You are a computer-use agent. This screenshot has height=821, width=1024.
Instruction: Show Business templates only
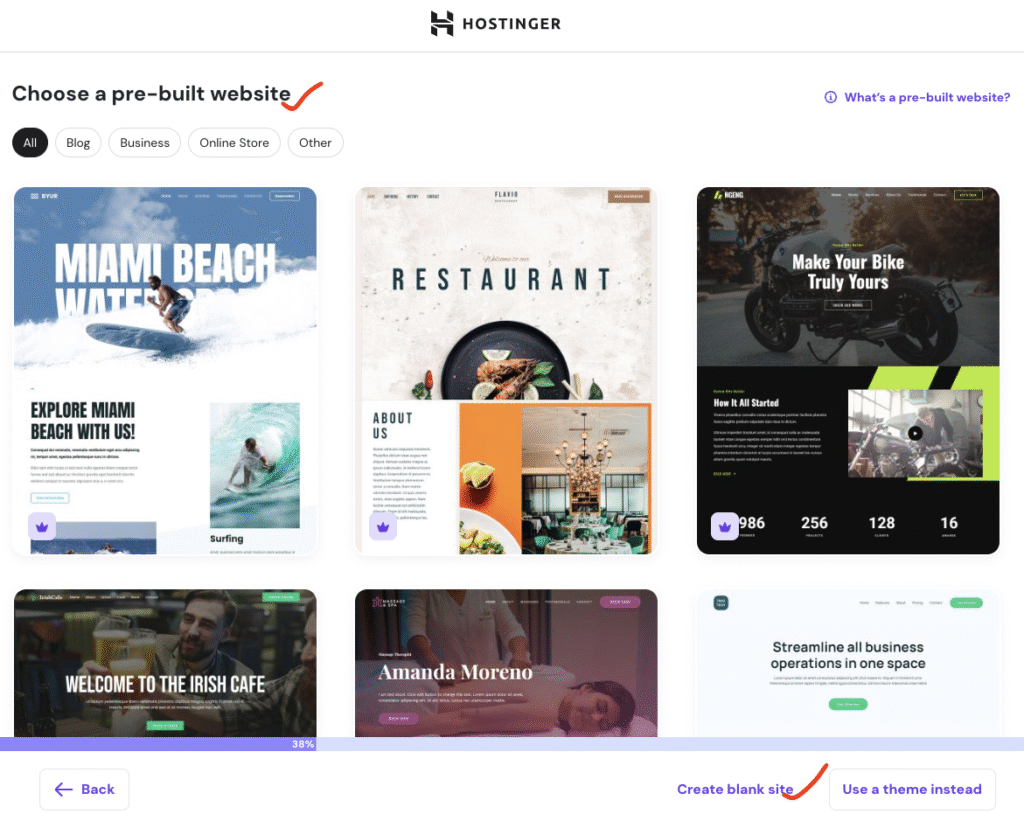click(145, 143)
